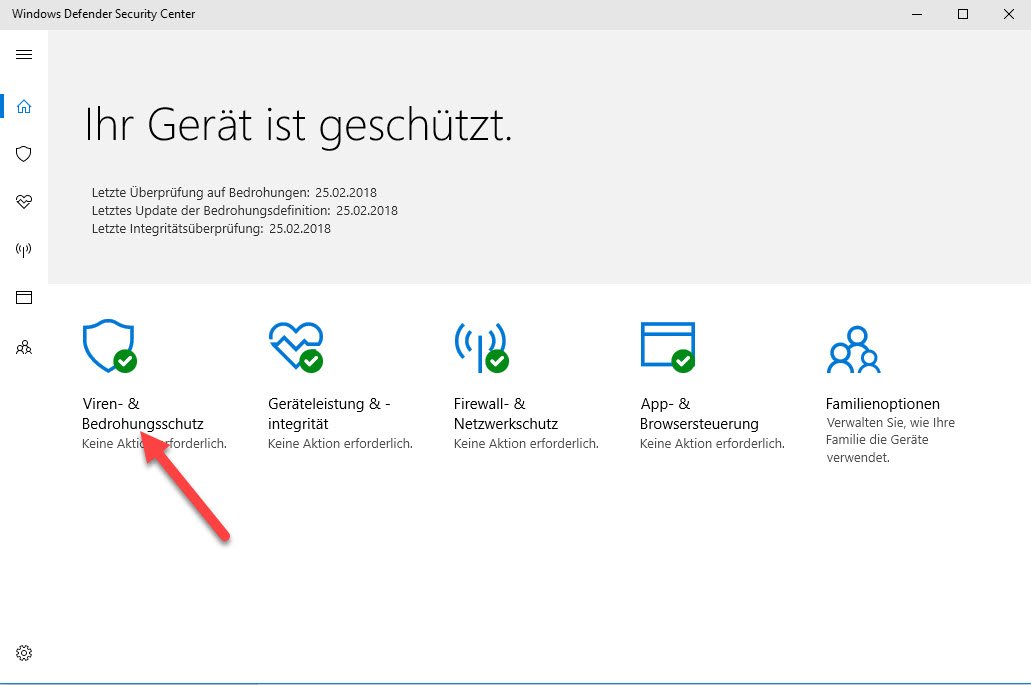Minimize the Security Center window

(917, 14)
